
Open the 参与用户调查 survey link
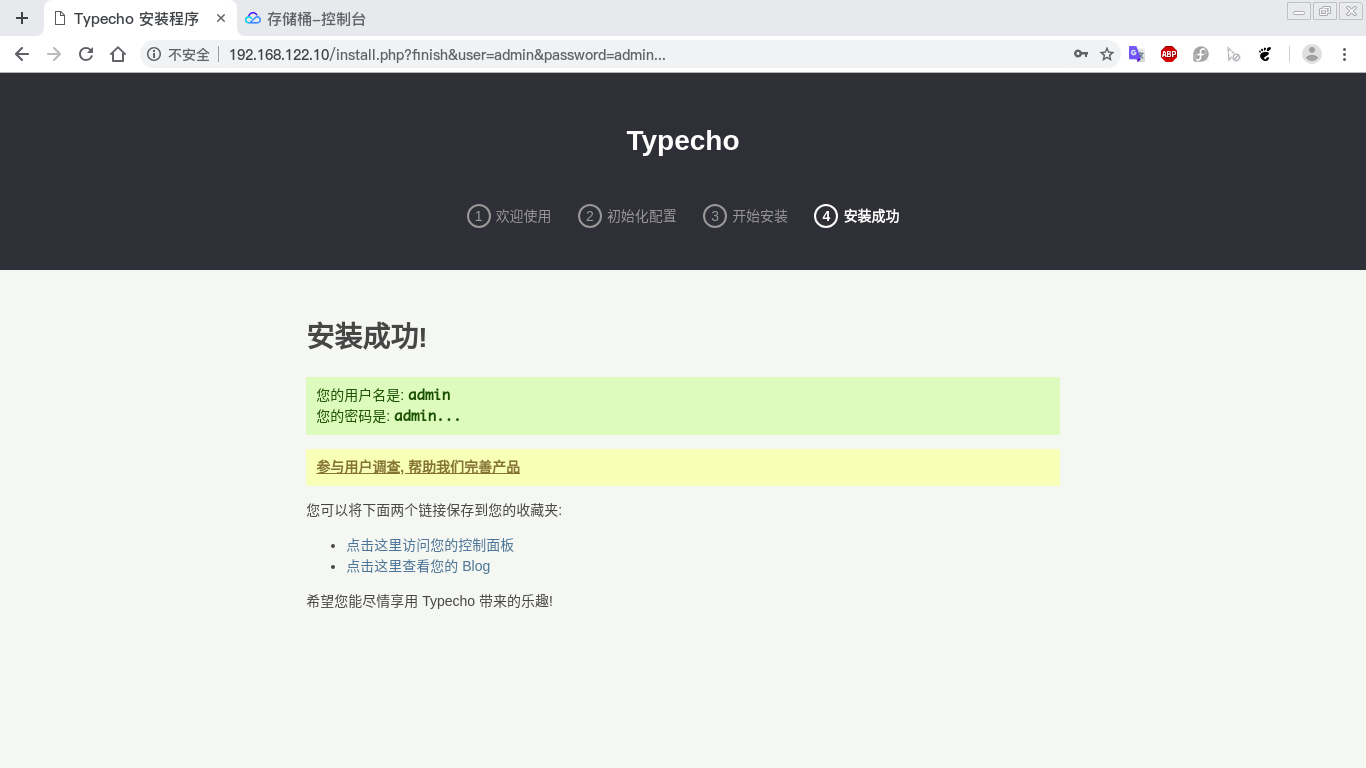417,466
